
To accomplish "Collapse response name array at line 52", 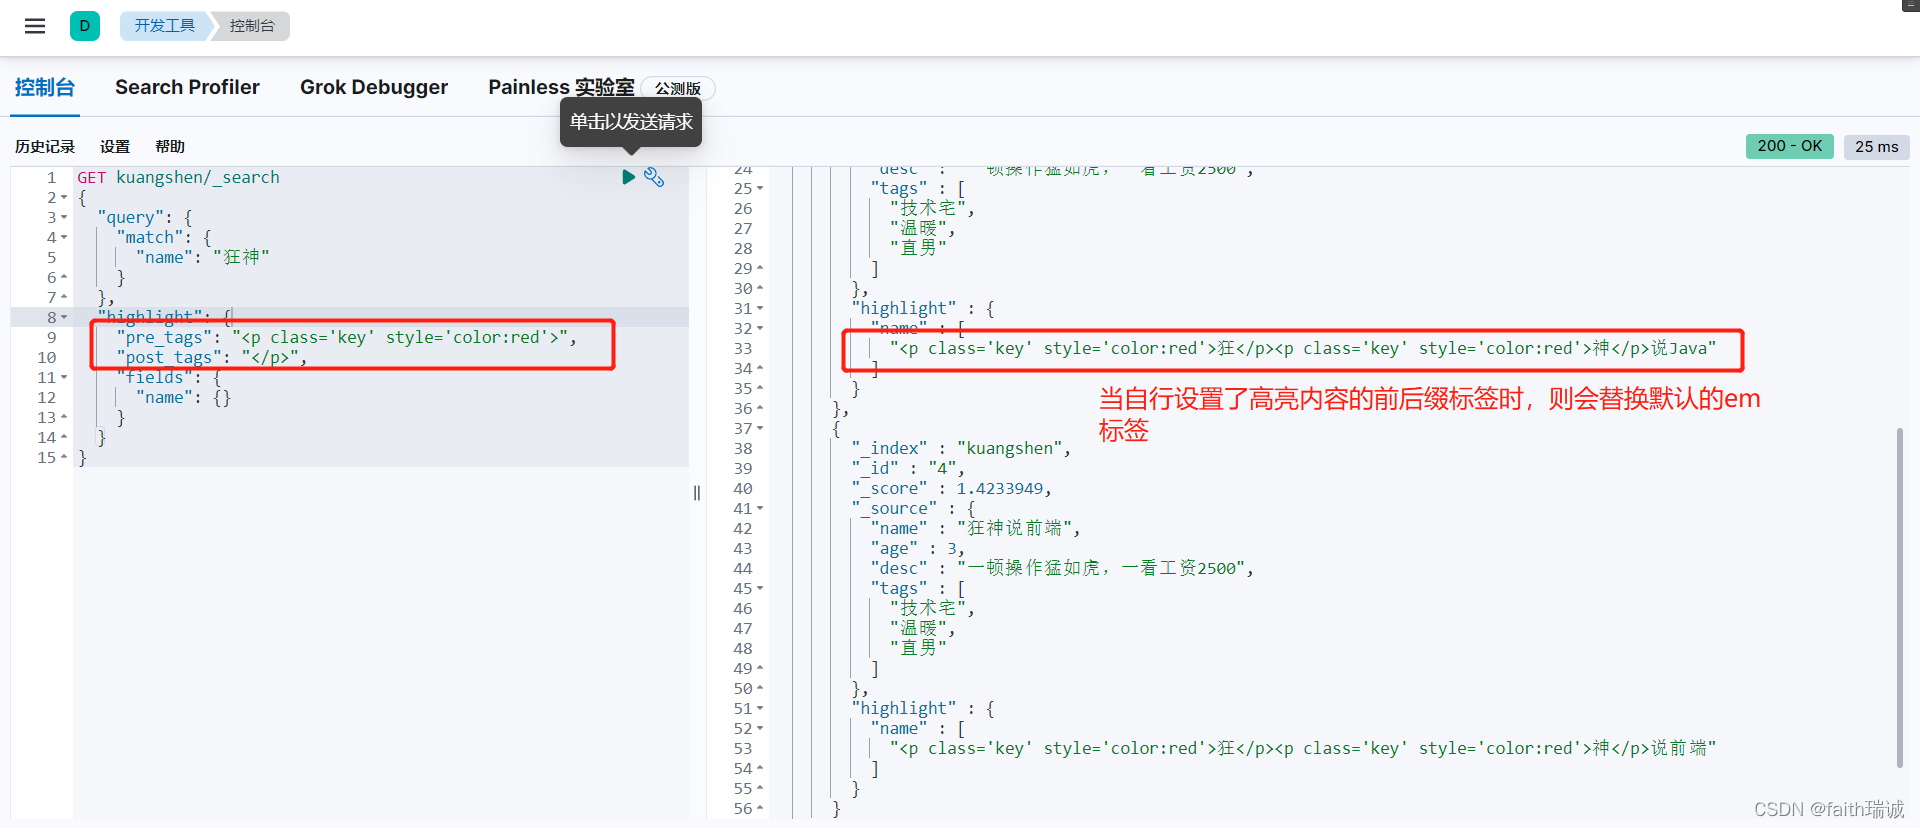I will 760,729.
